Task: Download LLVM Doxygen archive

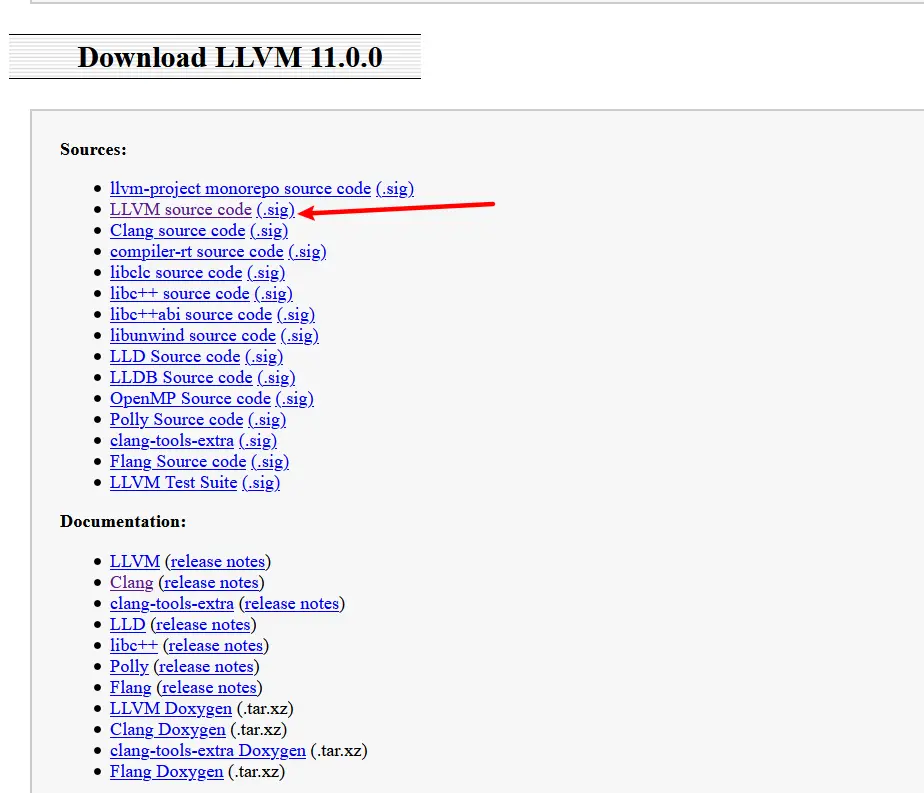Action: [171, 709]
